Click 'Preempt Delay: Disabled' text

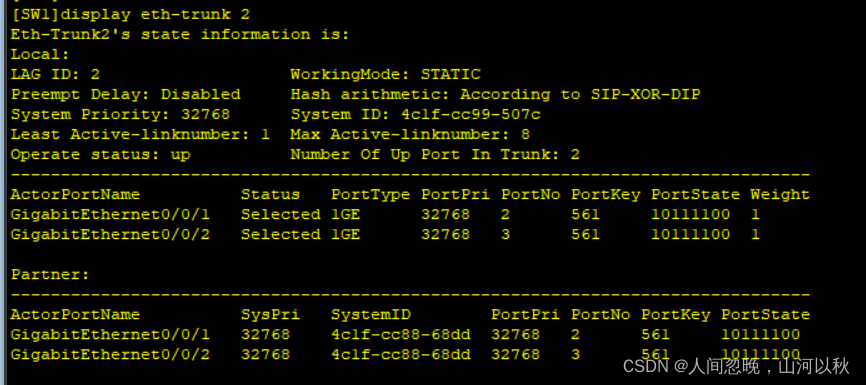pyautogui.click(x=125, y=94)
